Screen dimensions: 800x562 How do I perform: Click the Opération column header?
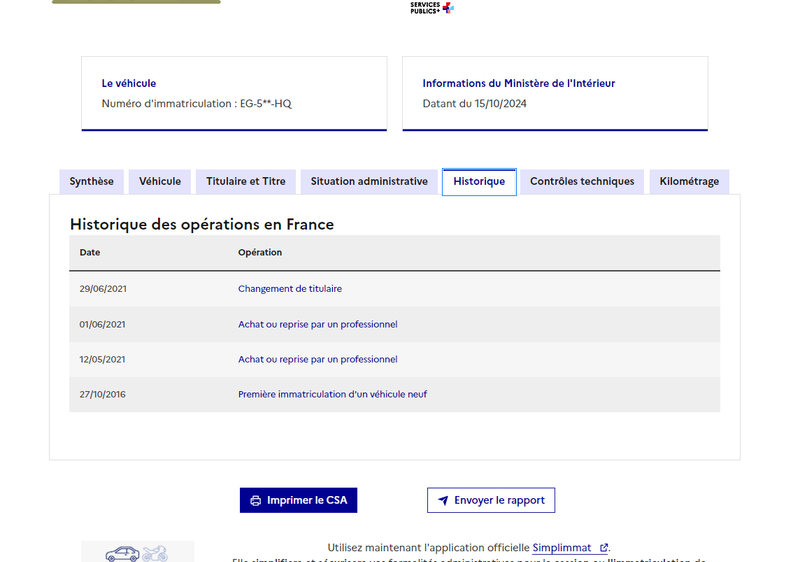(x=260, y=252)
